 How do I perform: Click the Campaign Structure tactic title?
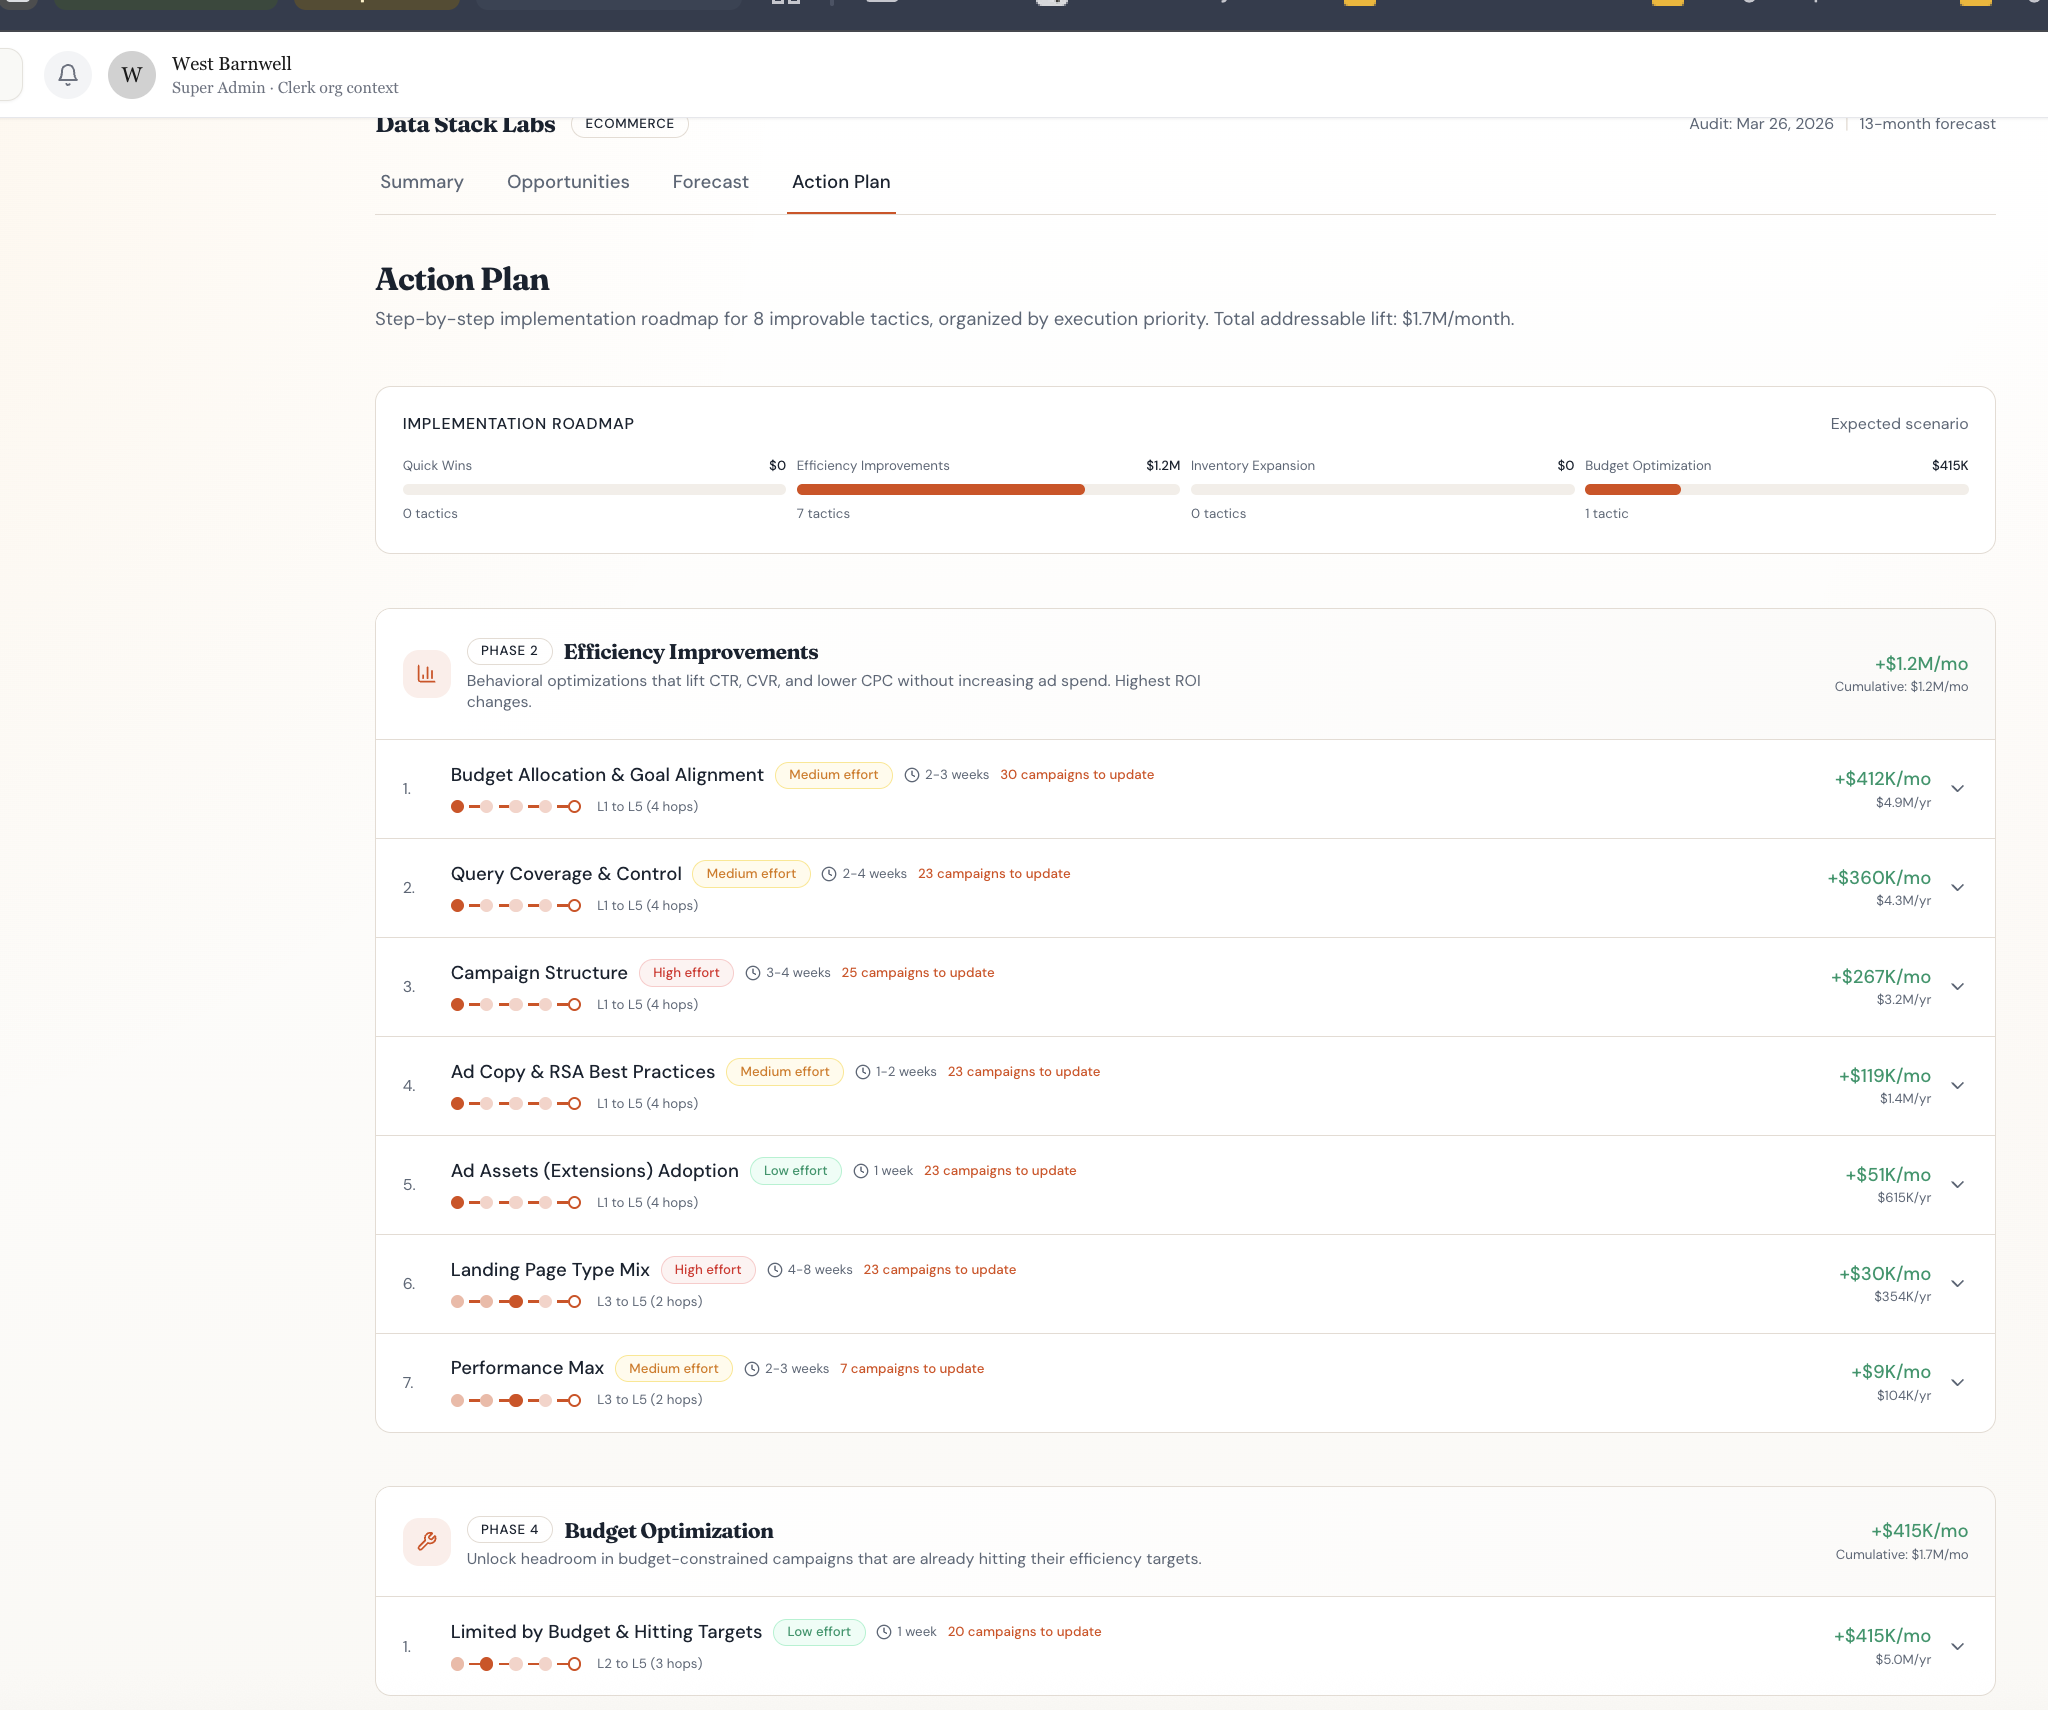point(539,973)
